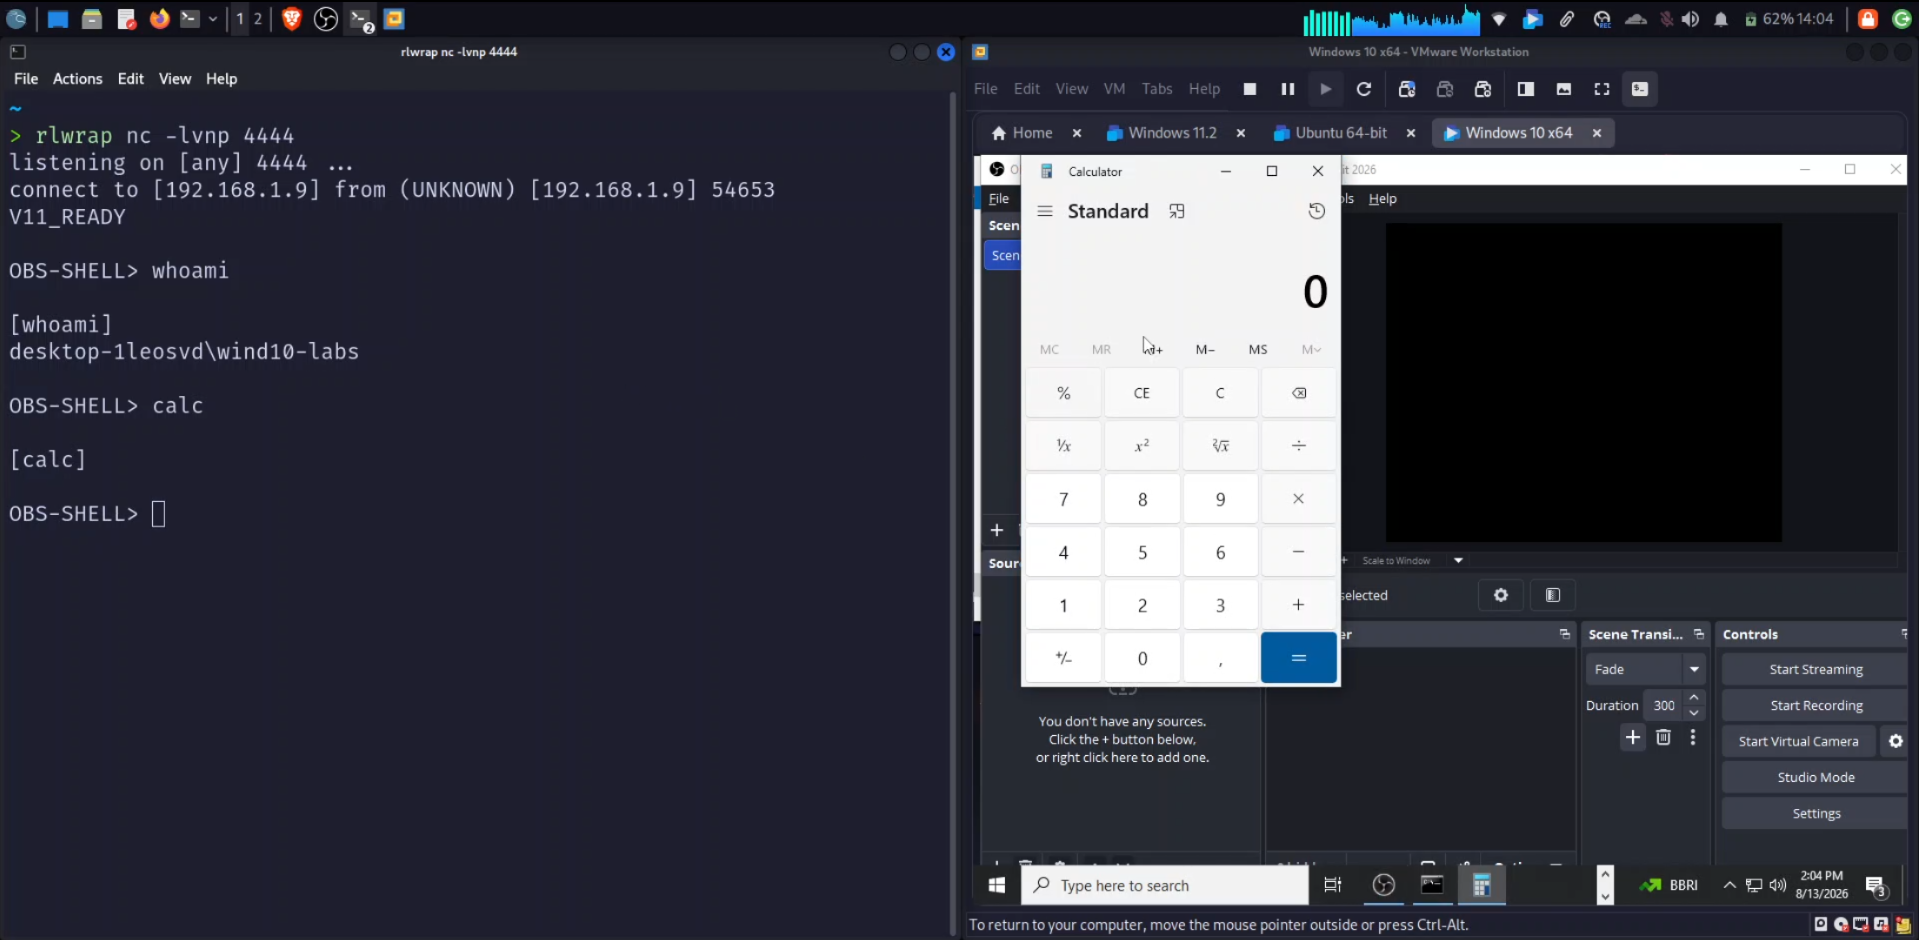Click the VMware restart guest icon
Screen dimensions: 1919x940
1363,89
